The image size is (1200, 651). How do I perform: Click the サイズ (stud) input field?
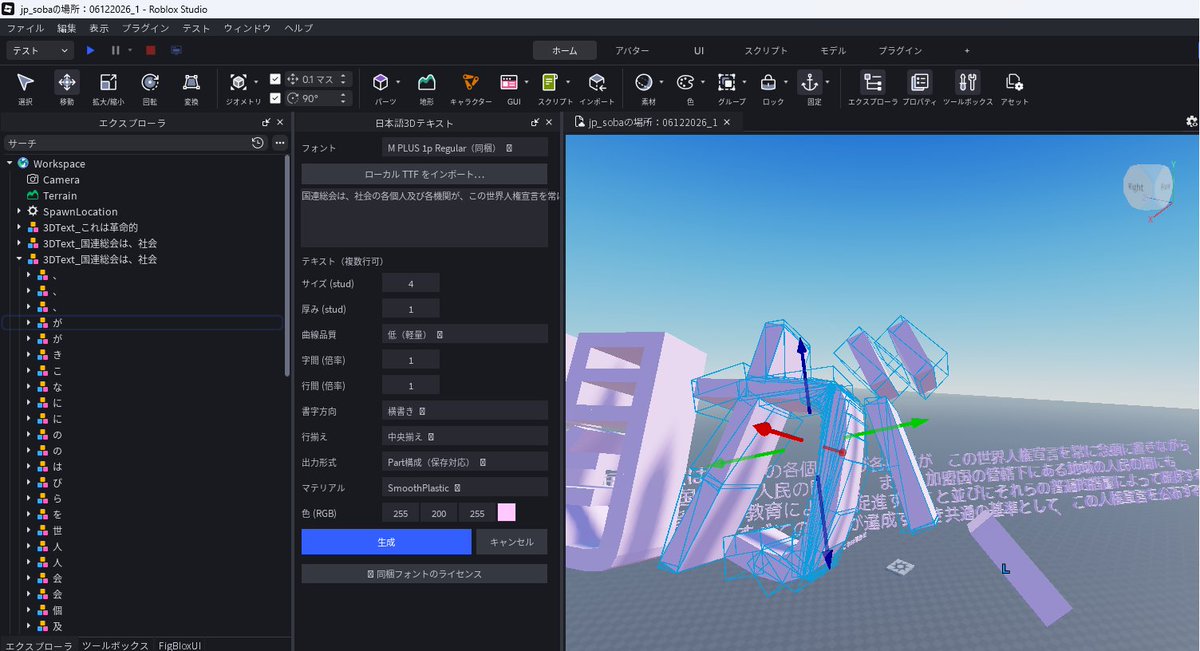click(410, 283)
